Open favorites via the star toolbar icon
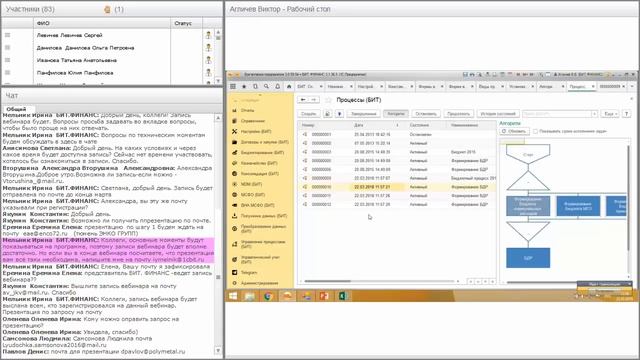This screenshot has height=360, width=640. [x=244, y=87]
